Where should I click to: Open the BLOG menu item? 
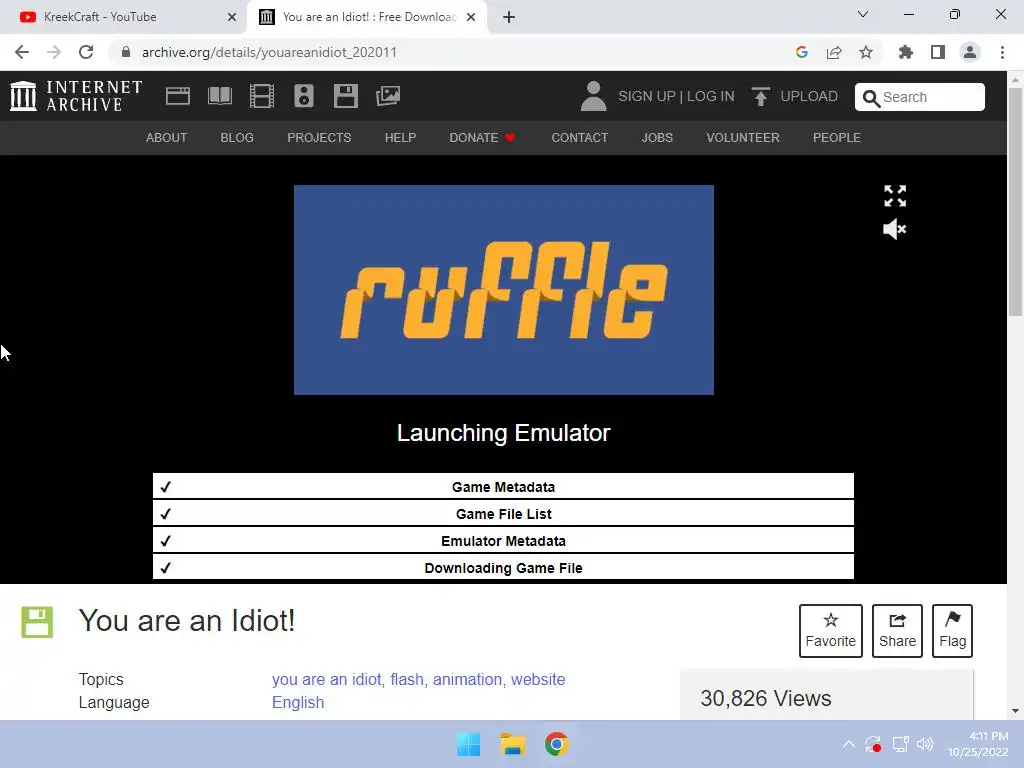(237, 138)
